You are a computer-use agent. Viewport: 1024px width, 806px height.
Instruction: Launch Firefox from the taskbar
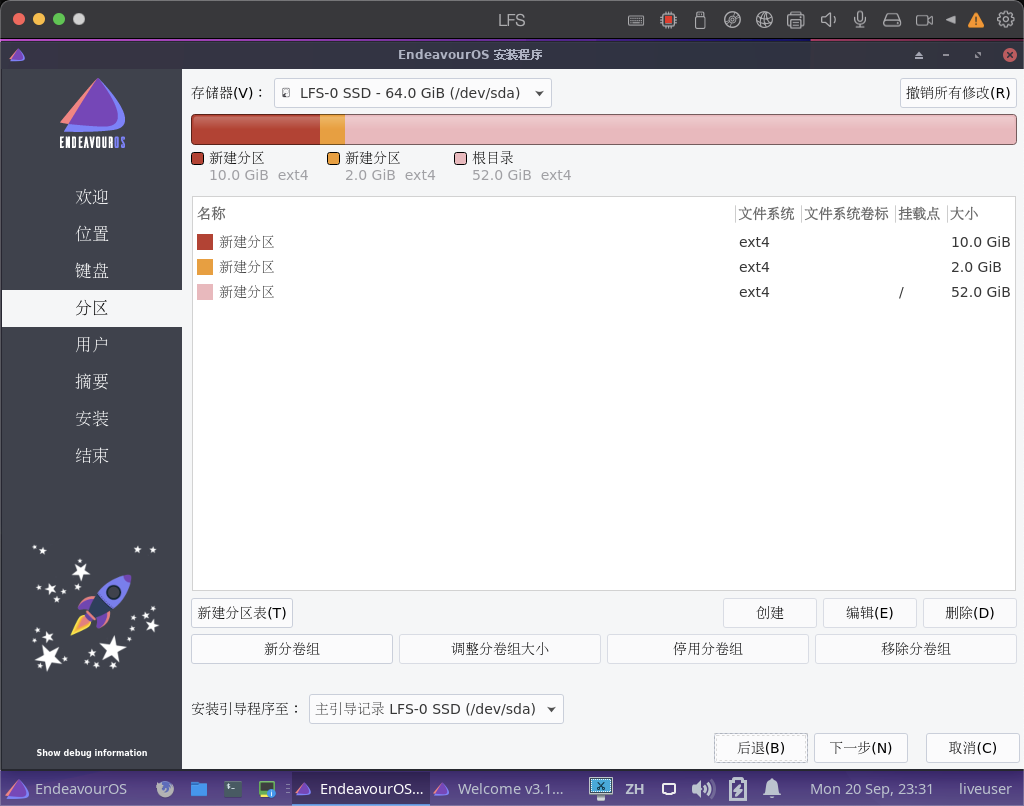click(165, 788)
